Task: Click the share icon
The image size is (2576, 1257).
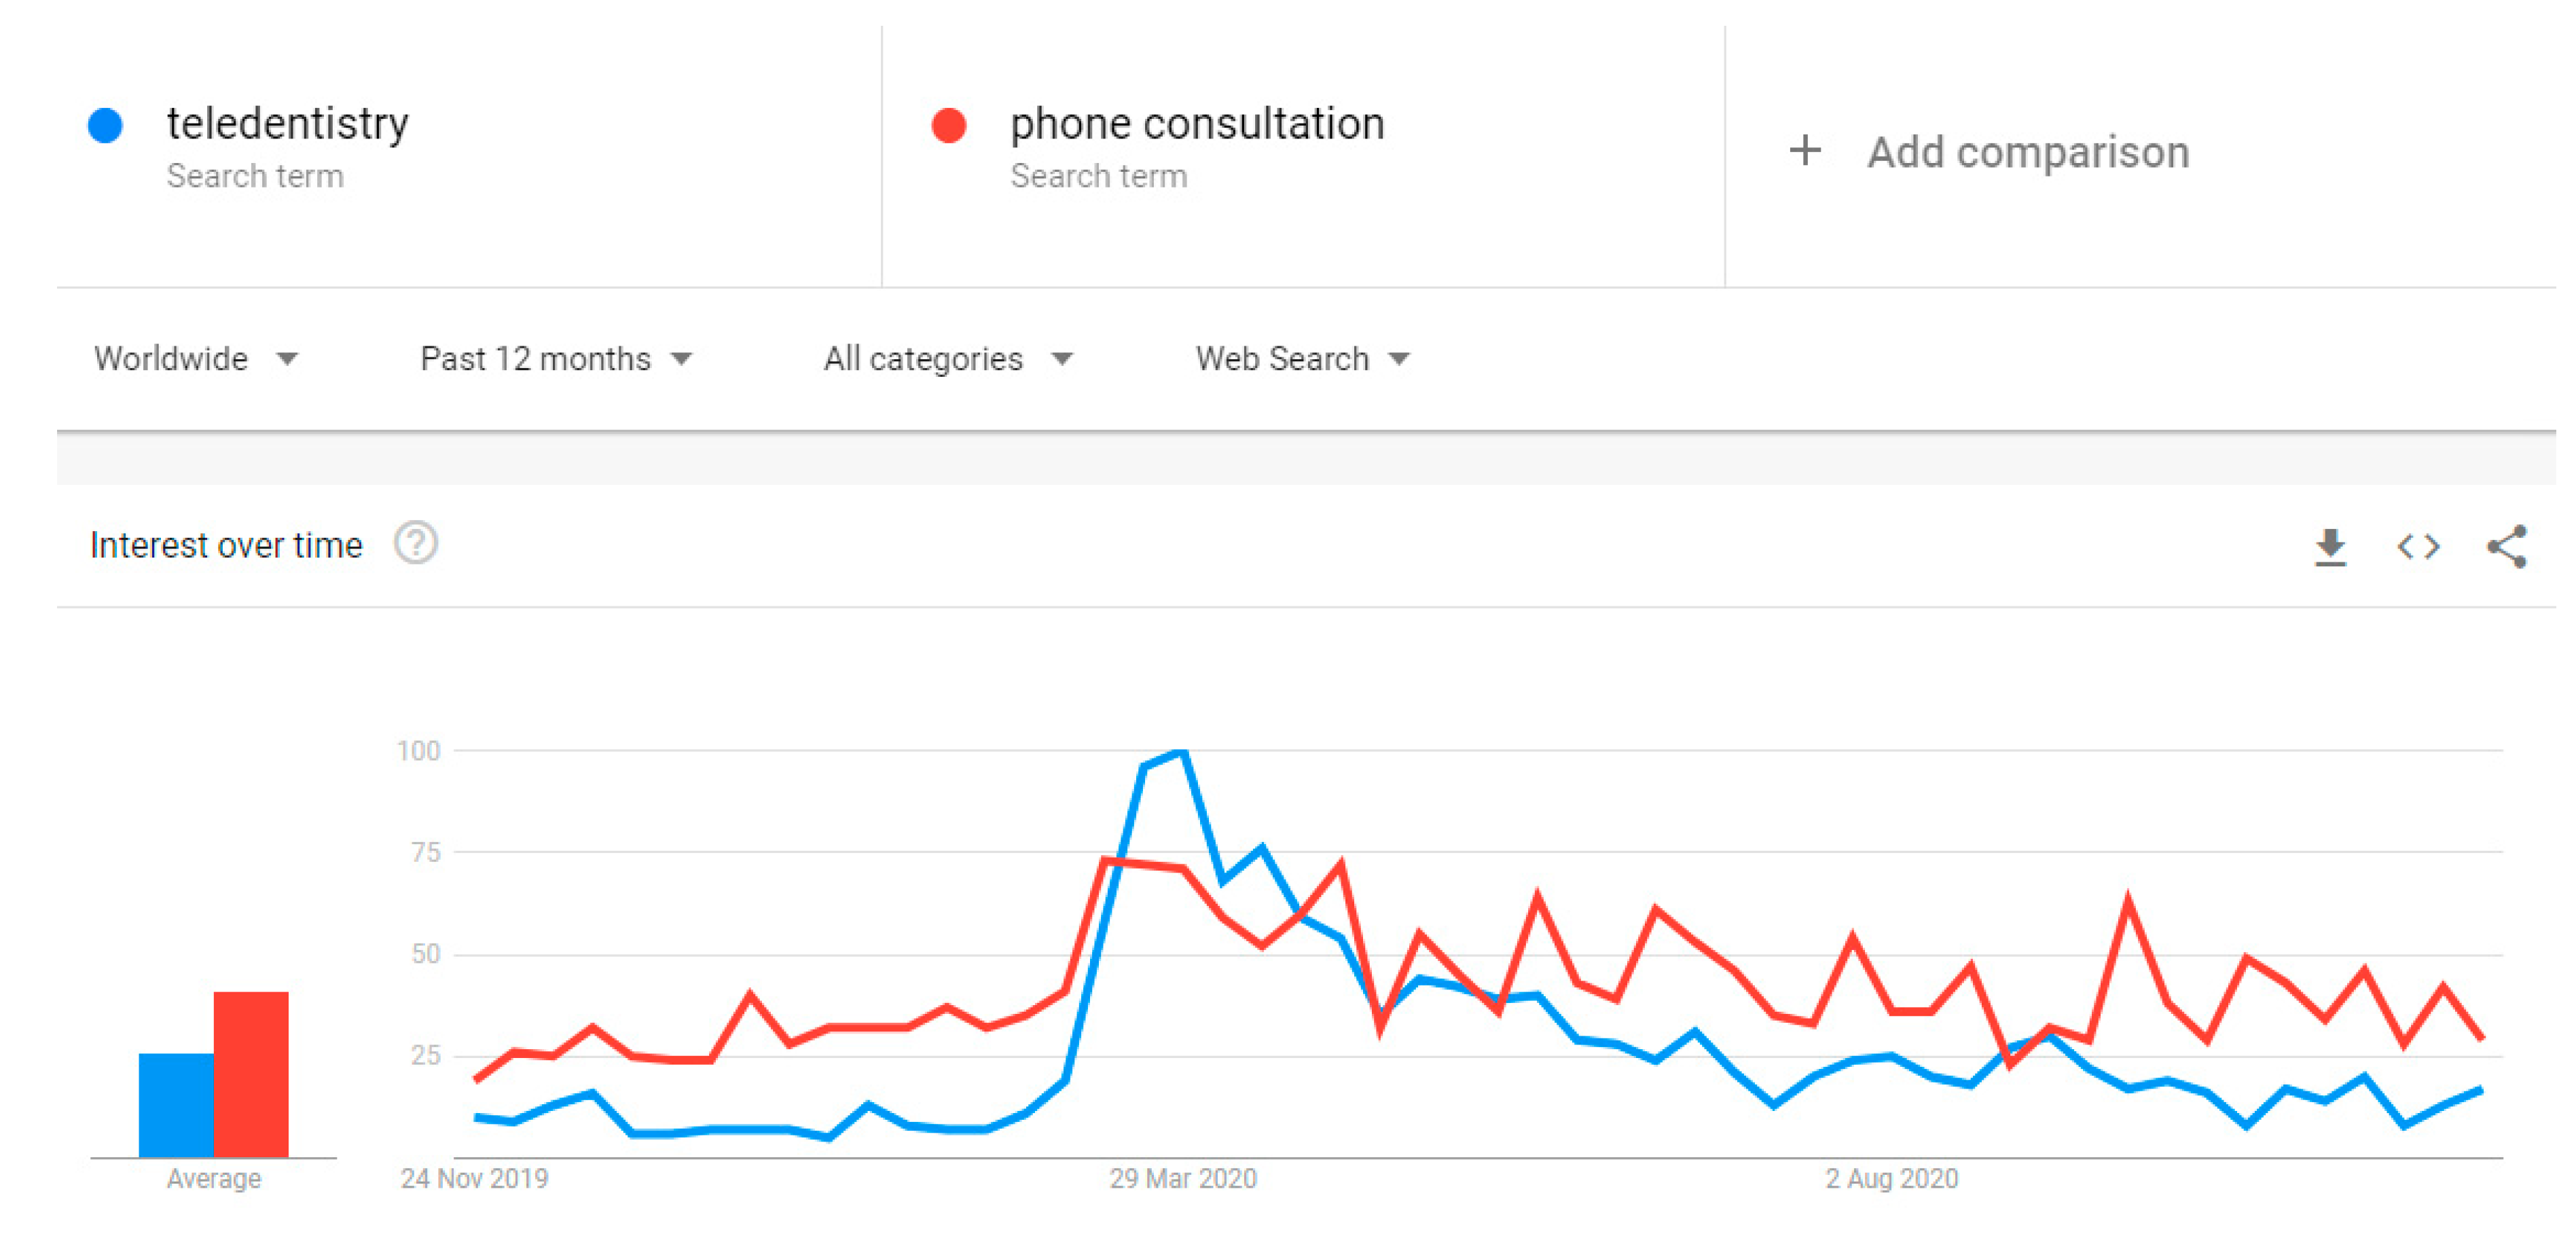Action: pos(2506,547)
